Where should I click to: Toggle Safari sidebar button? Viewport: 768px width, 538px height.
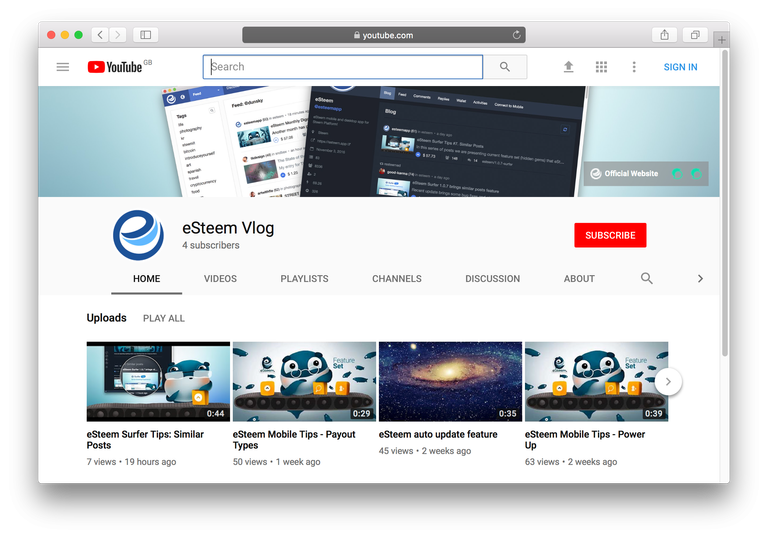pyautogui.click(x=145, y=35)
